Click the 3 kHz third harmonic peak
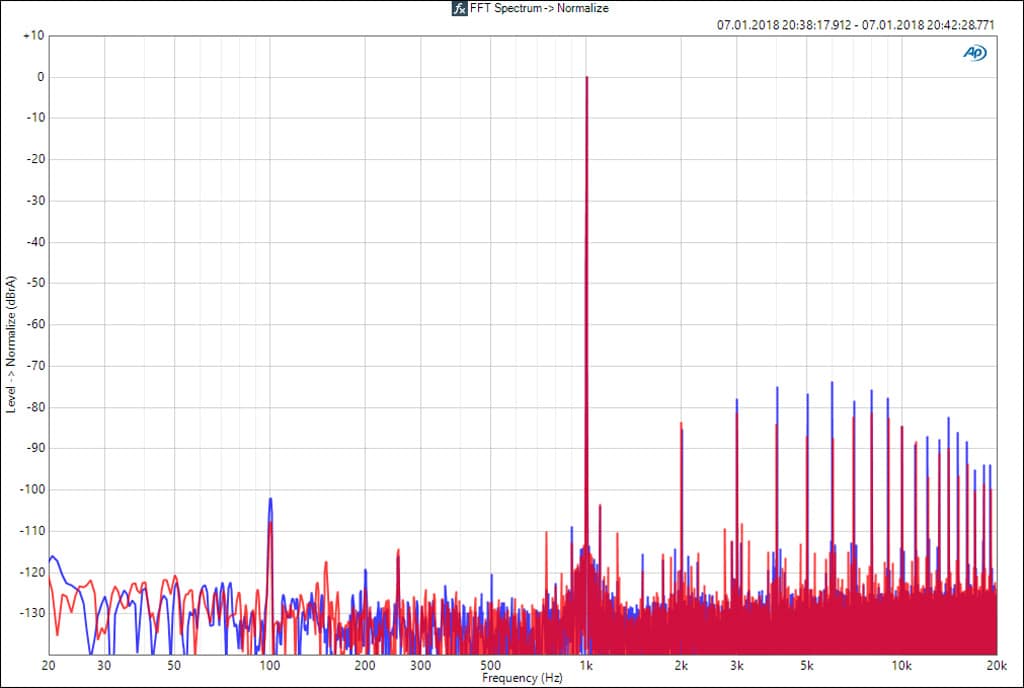The image size is (1024, 688). coord(737,401)
